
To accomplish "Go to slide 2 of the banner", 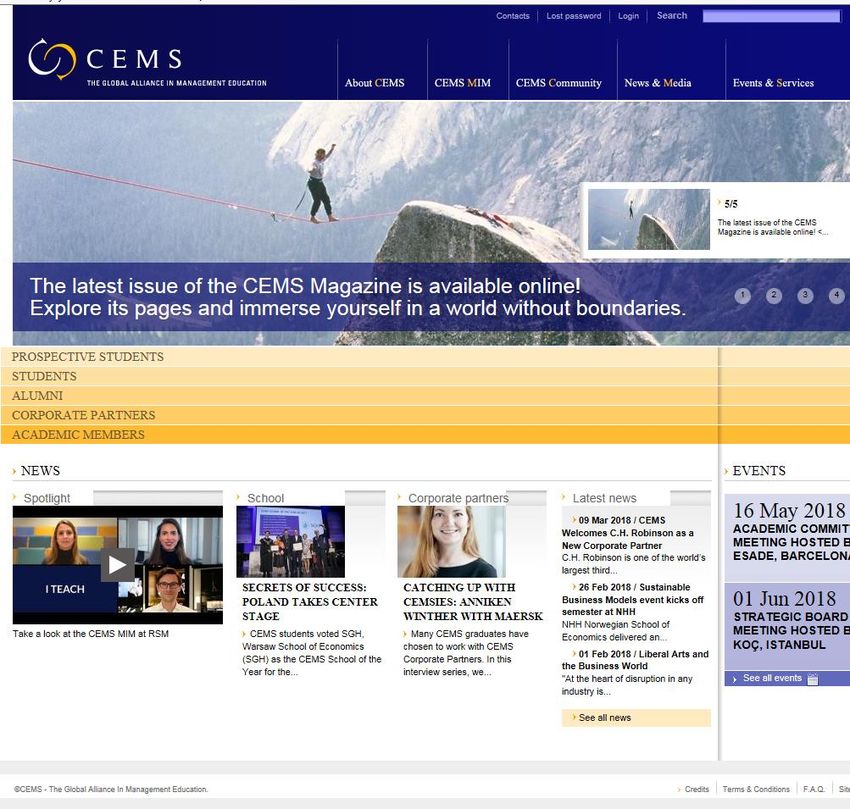I will coord(774,296).
